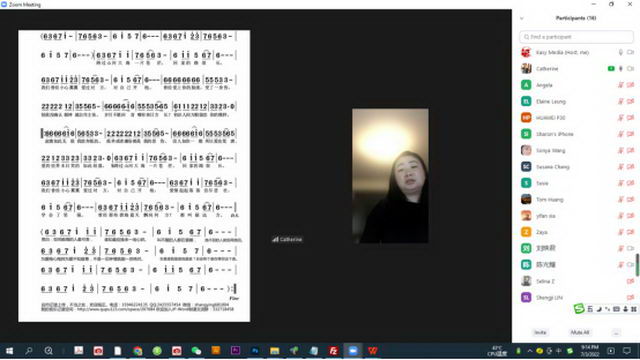This screenshot has height=360, width=640.
Task: Open FileZilla from the taskbar
Action: coord(333,351)
